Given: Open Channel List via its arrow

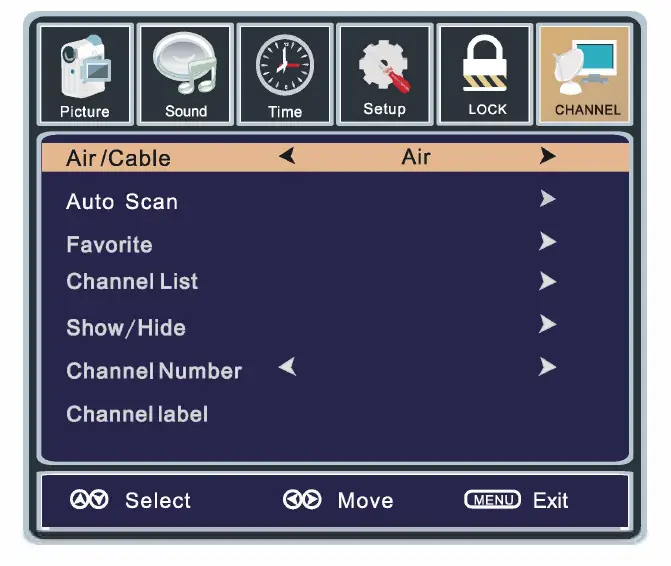Looking at the screenshot, I should coord(547,281).
